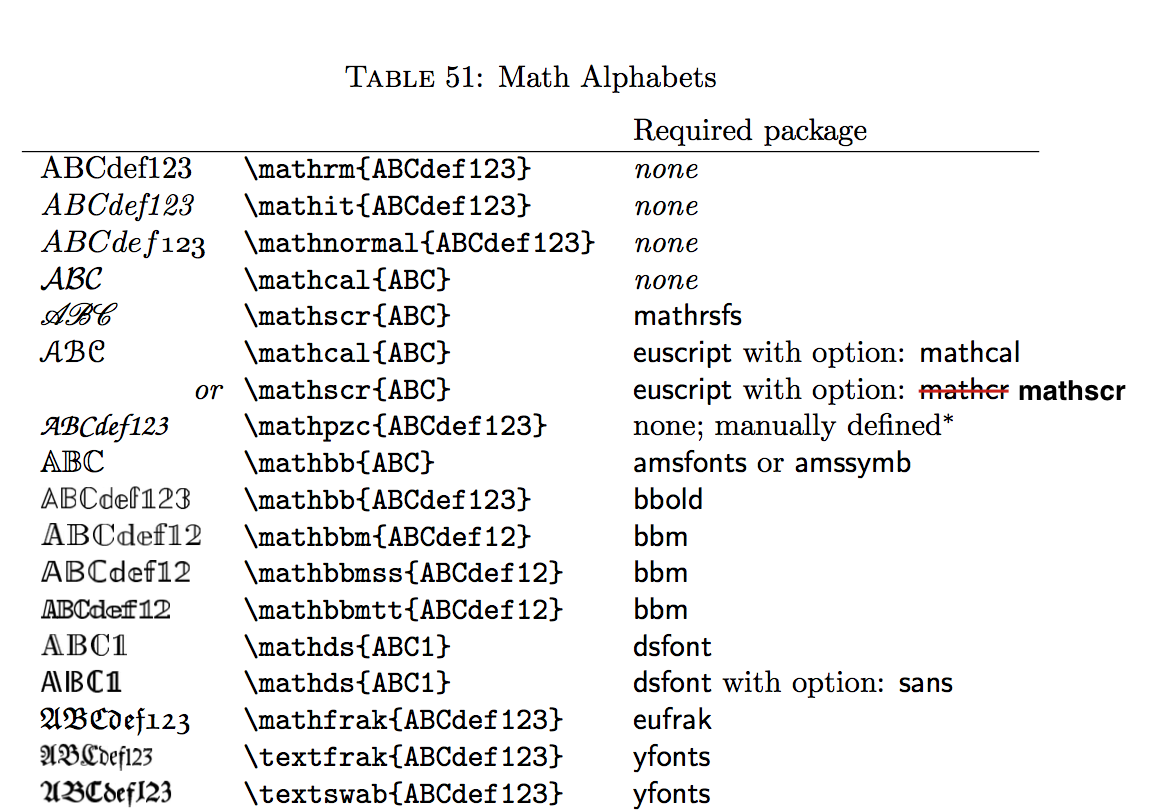Click the "Required package" column header
Viewport: 1164px width, 812px height.
[750, 131]
